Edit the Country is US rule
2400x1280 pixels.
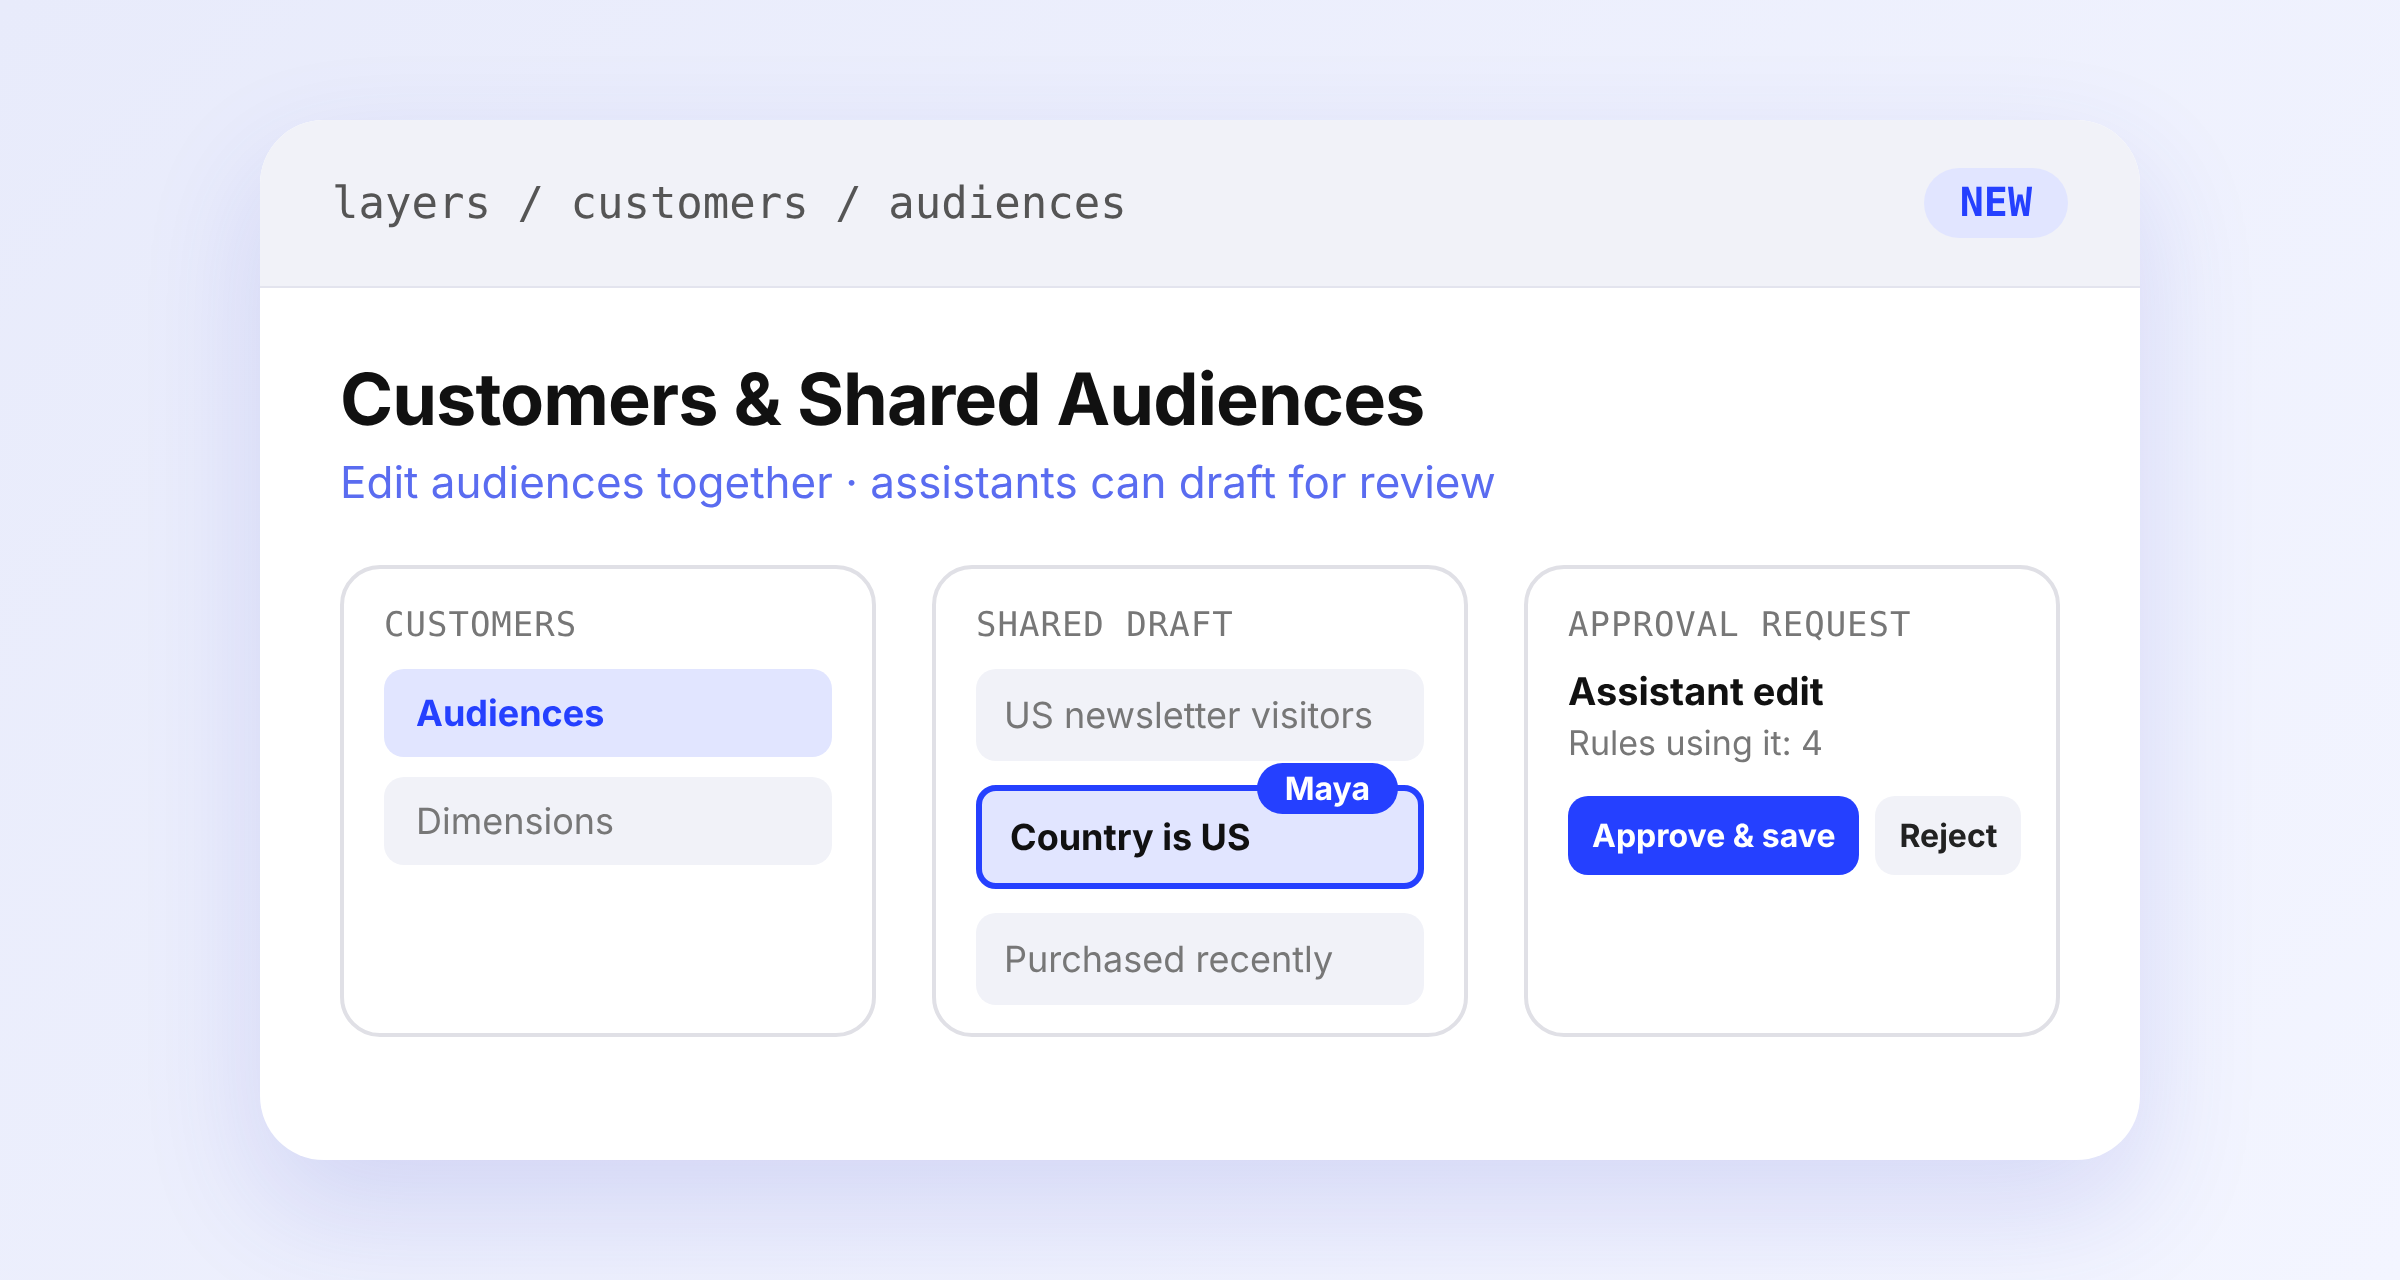pos(1199,838)
